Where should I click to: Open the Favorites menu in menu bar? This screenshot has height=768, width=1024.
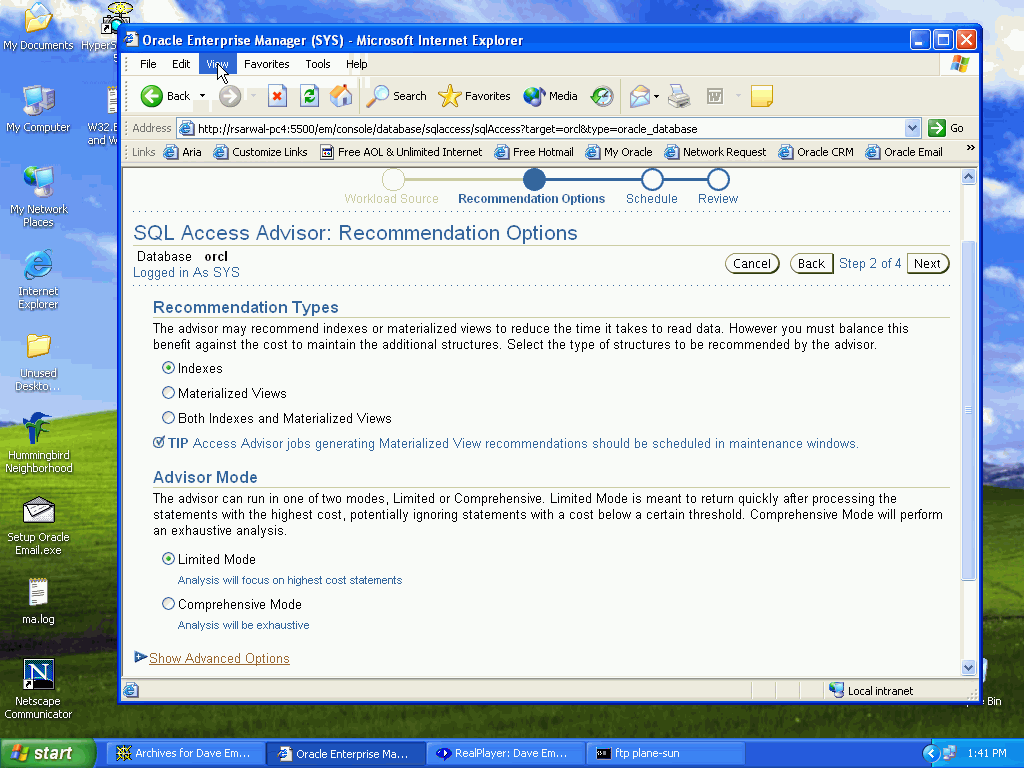(x=267, y=64)
